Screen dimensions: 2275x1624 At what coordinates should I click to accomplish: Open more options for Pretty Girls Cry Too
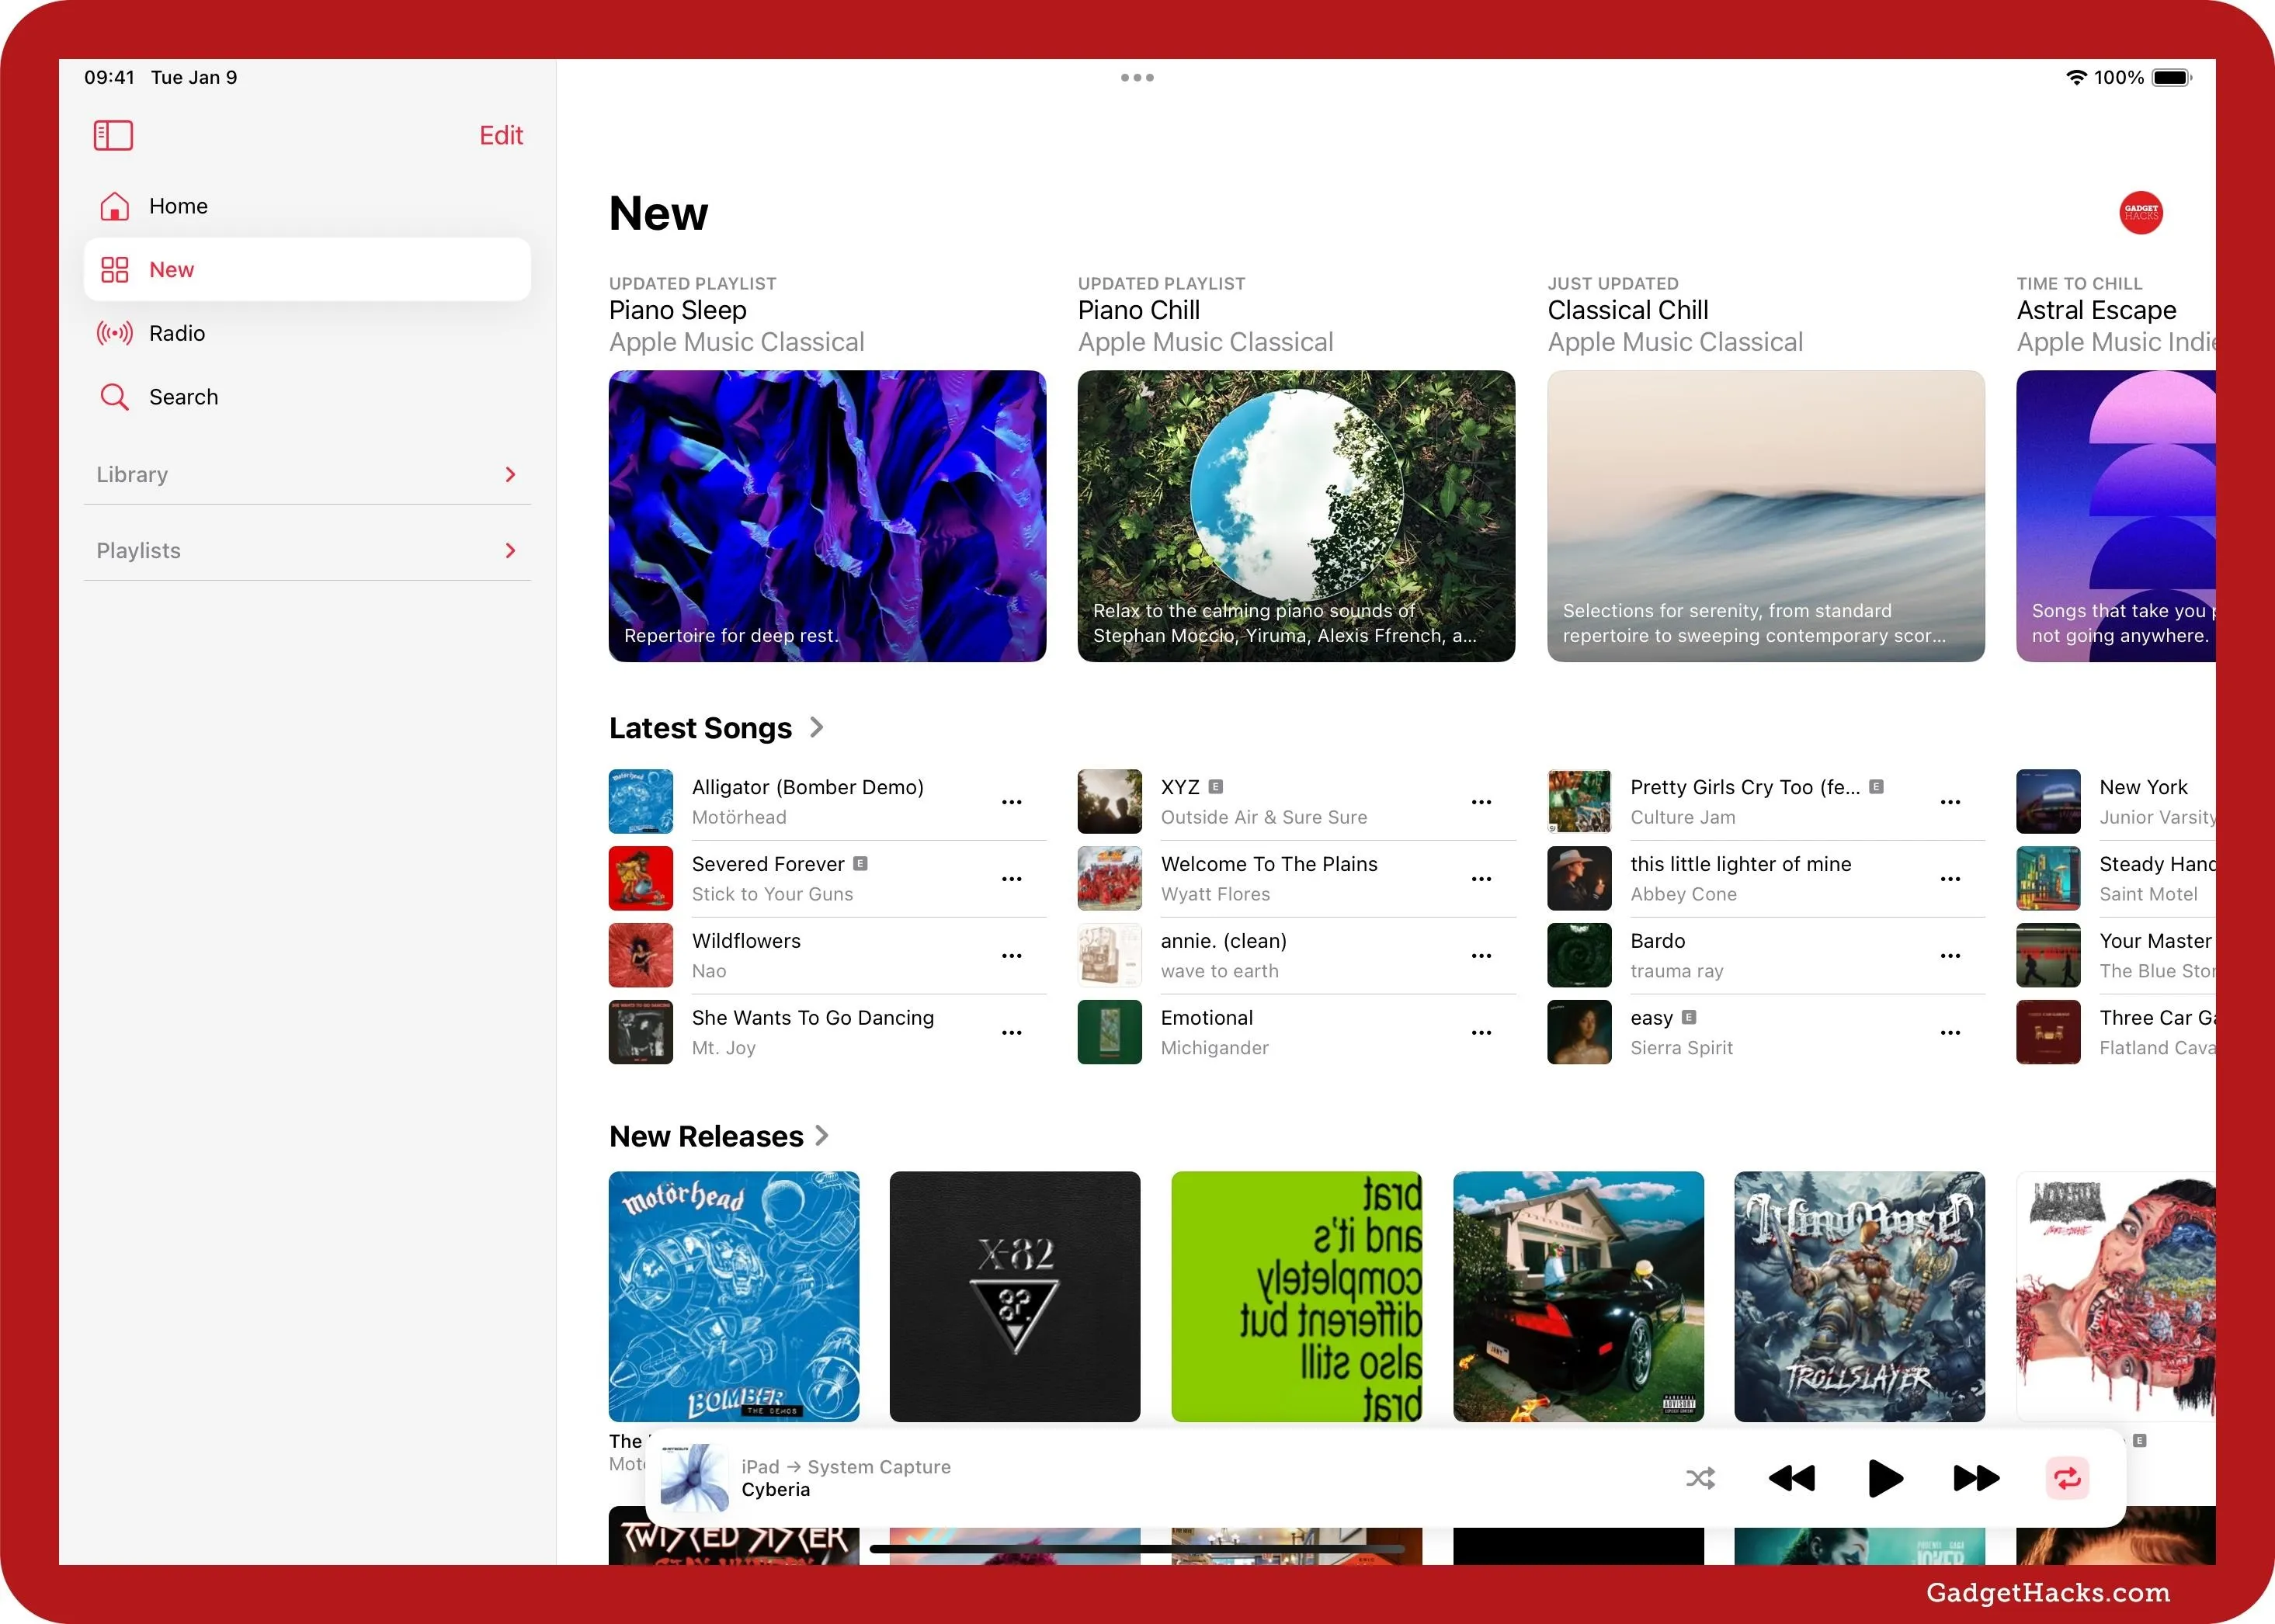[1950, 802]
